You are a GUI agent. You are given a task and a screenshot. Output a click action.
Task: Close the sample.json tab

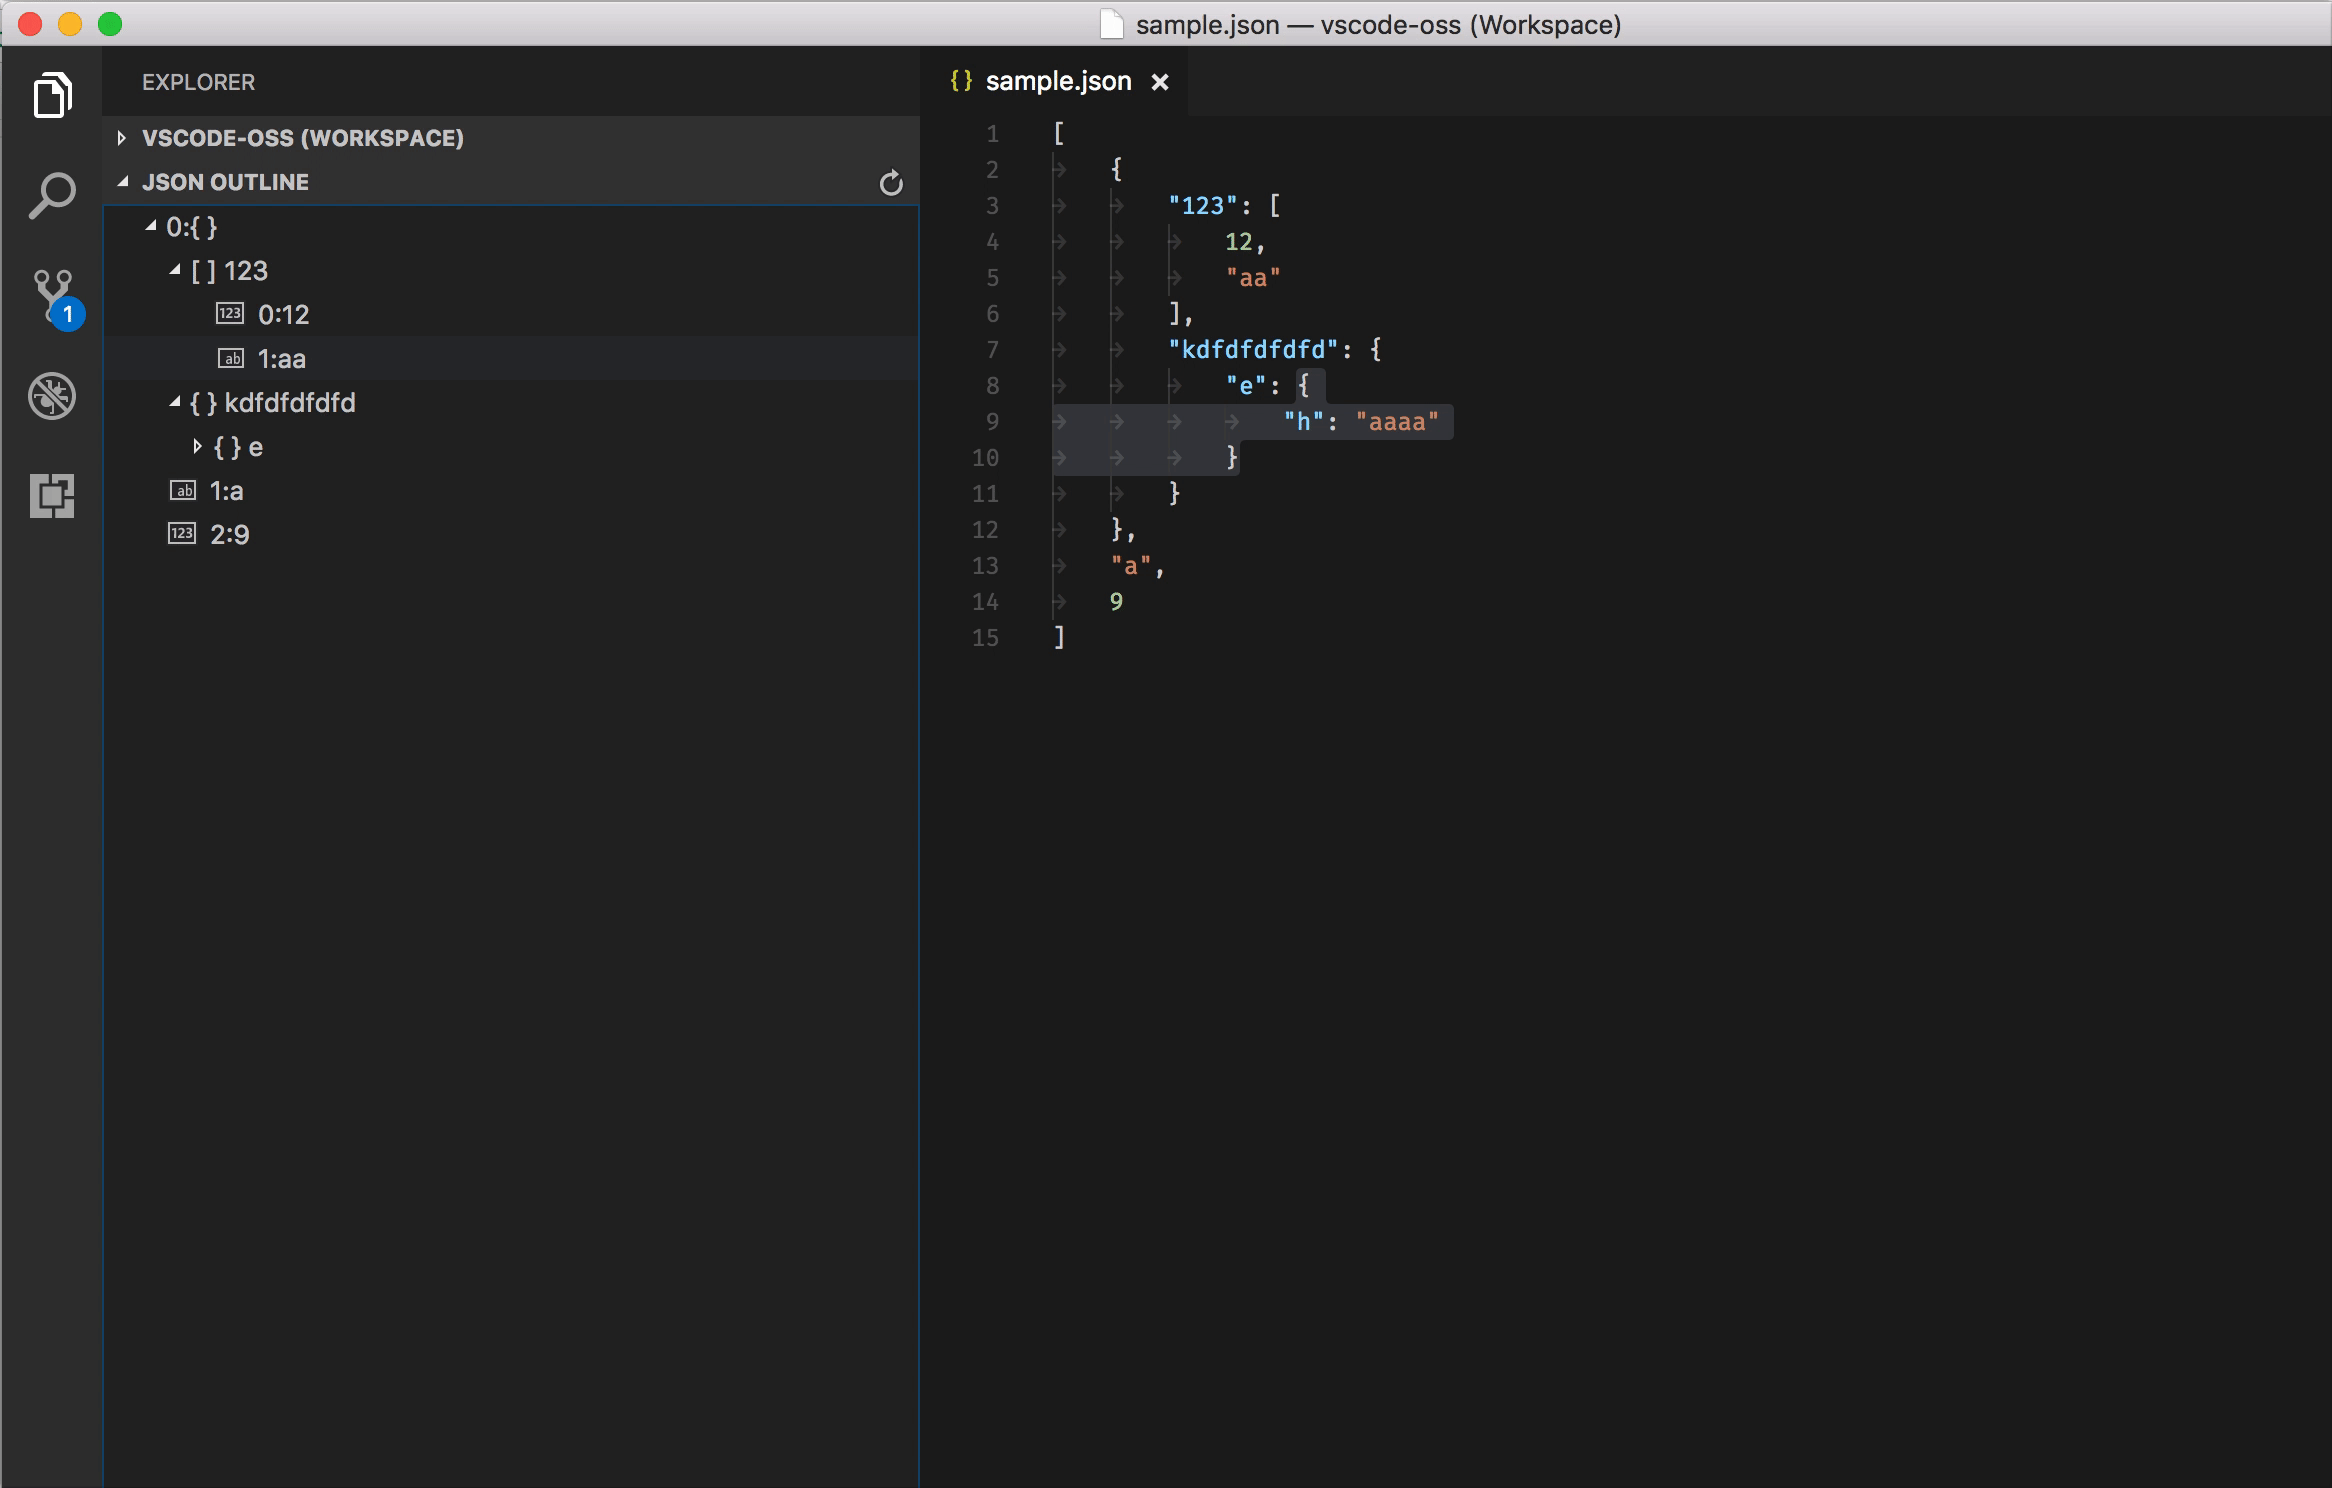(1160, 82)
